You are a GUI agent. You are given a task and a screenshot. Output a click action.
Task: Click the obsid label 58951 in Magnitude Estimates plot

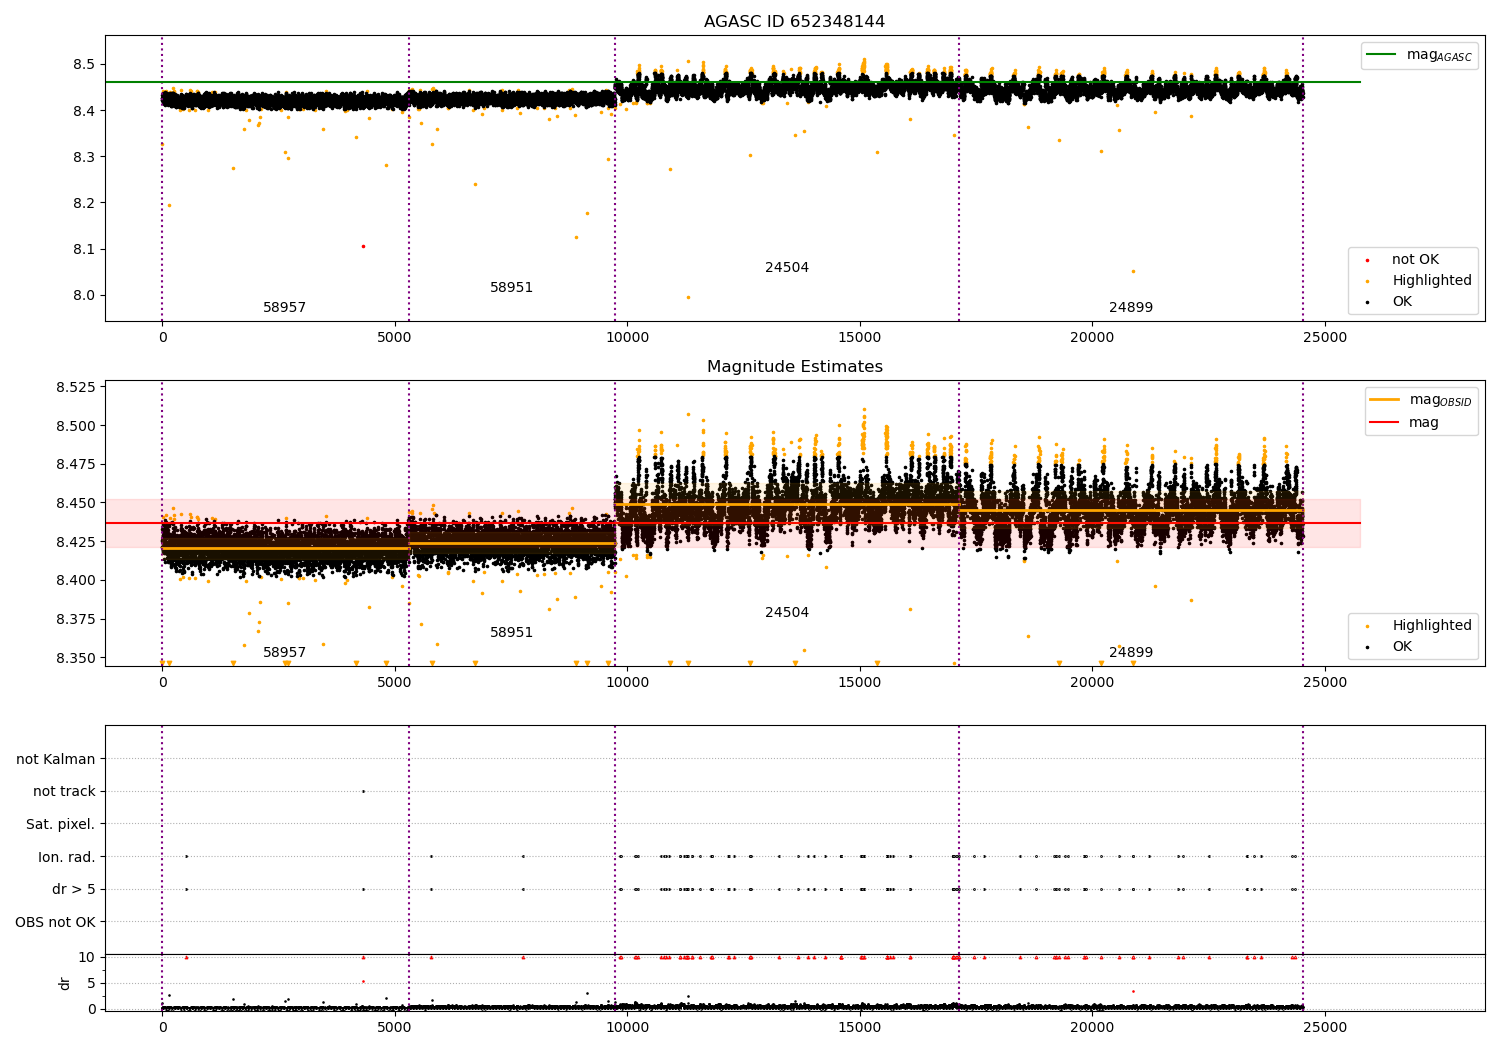click(x=511, y=633)
